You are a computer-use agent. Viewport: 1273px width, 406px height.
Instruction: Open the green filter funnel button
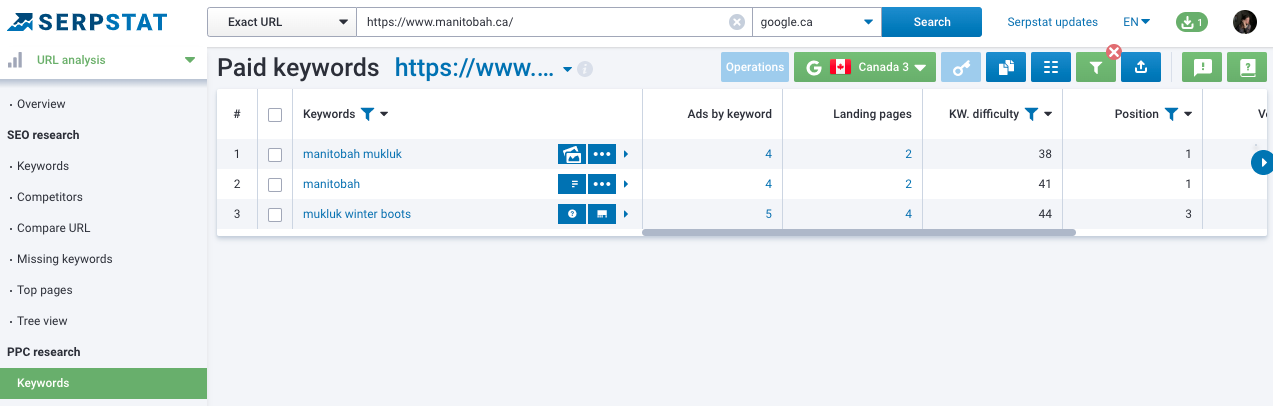(x=1095, y=67)
